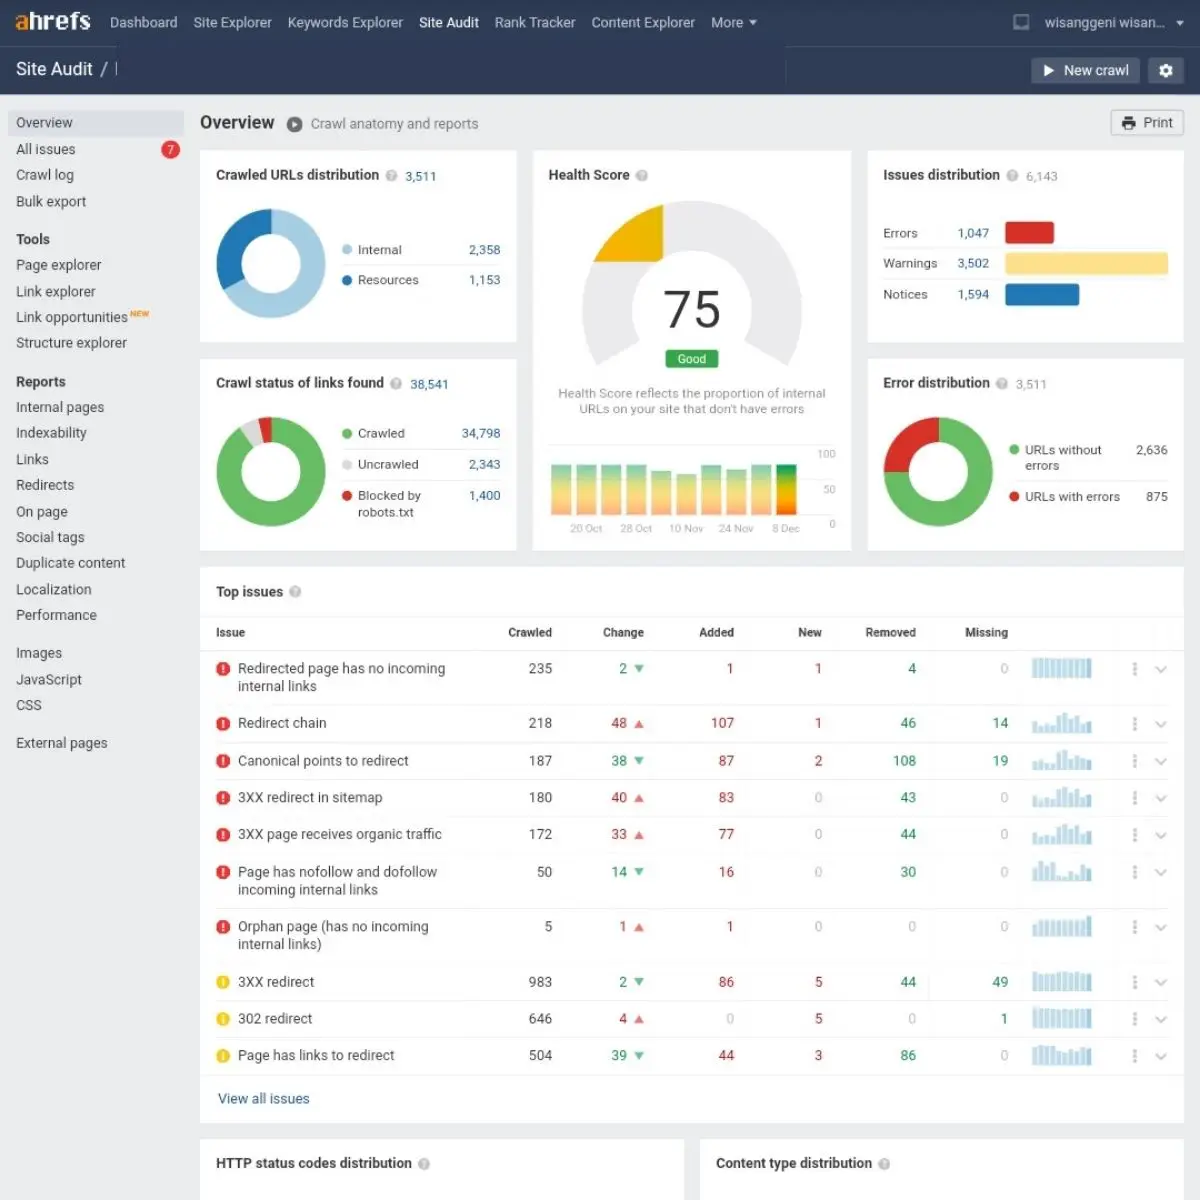Switch to the Site Explorer tab
Screen dimensions: 1200x1200
[232, 22]
